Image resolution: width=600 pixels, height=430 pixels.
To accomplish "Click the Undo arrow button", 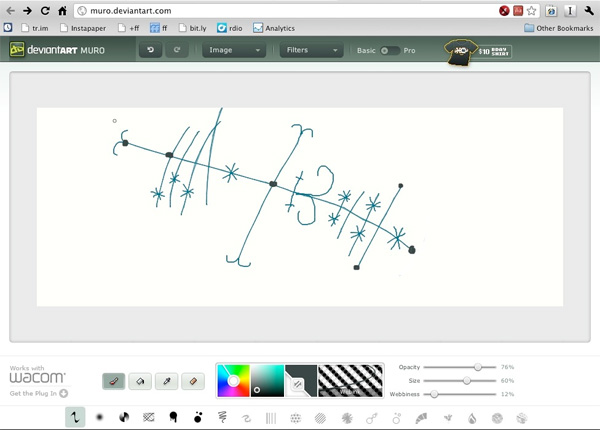I will click(151, 50).
